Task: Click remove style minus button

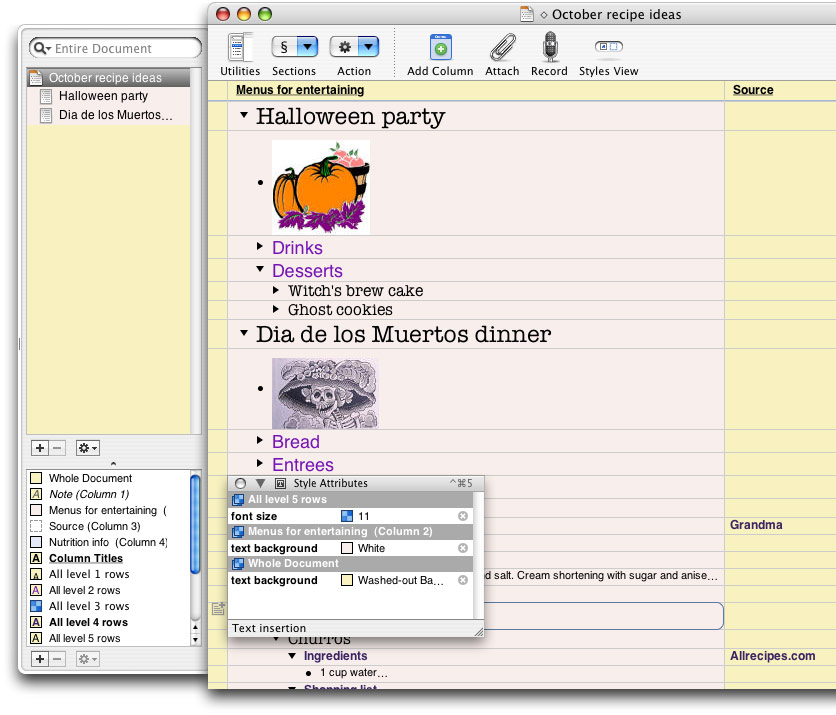Action: tap(57, 659)
